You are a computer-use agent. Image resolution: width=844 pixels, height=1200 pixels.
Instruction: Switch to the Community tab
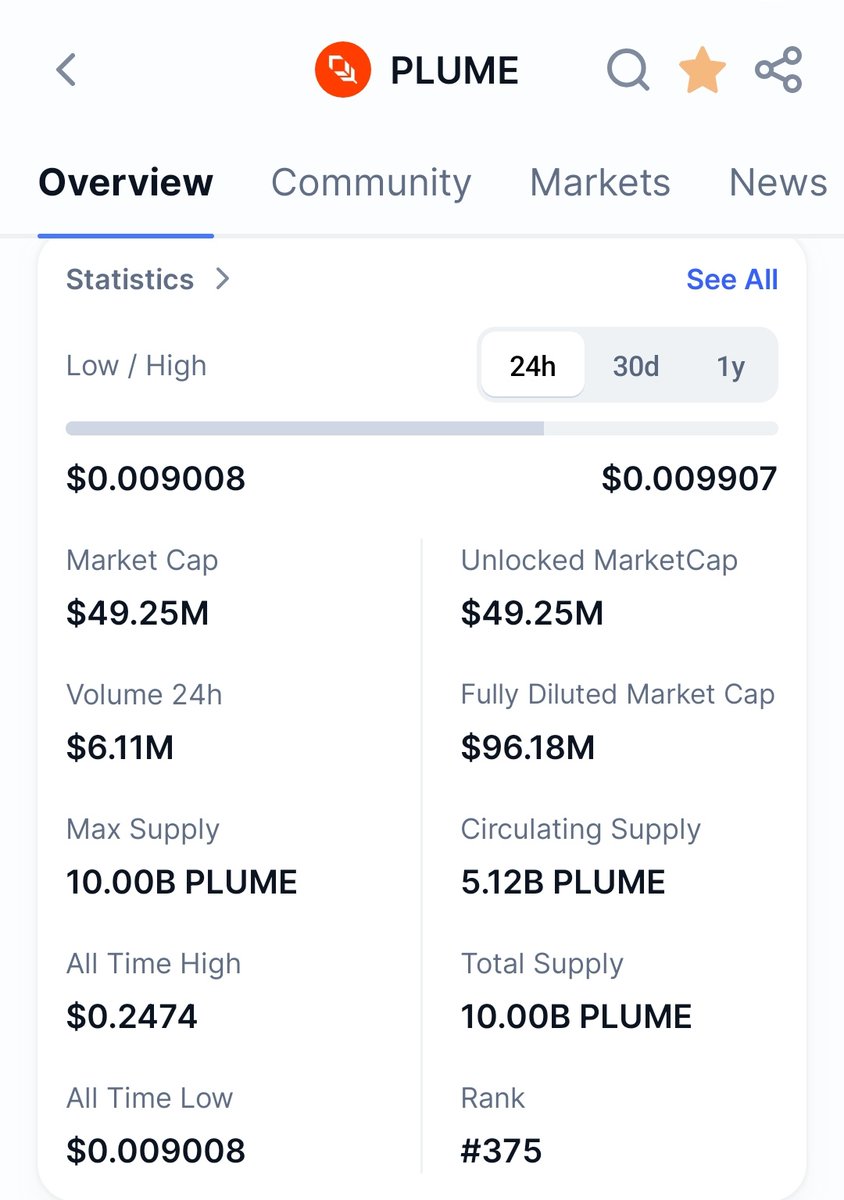(371, 183)
